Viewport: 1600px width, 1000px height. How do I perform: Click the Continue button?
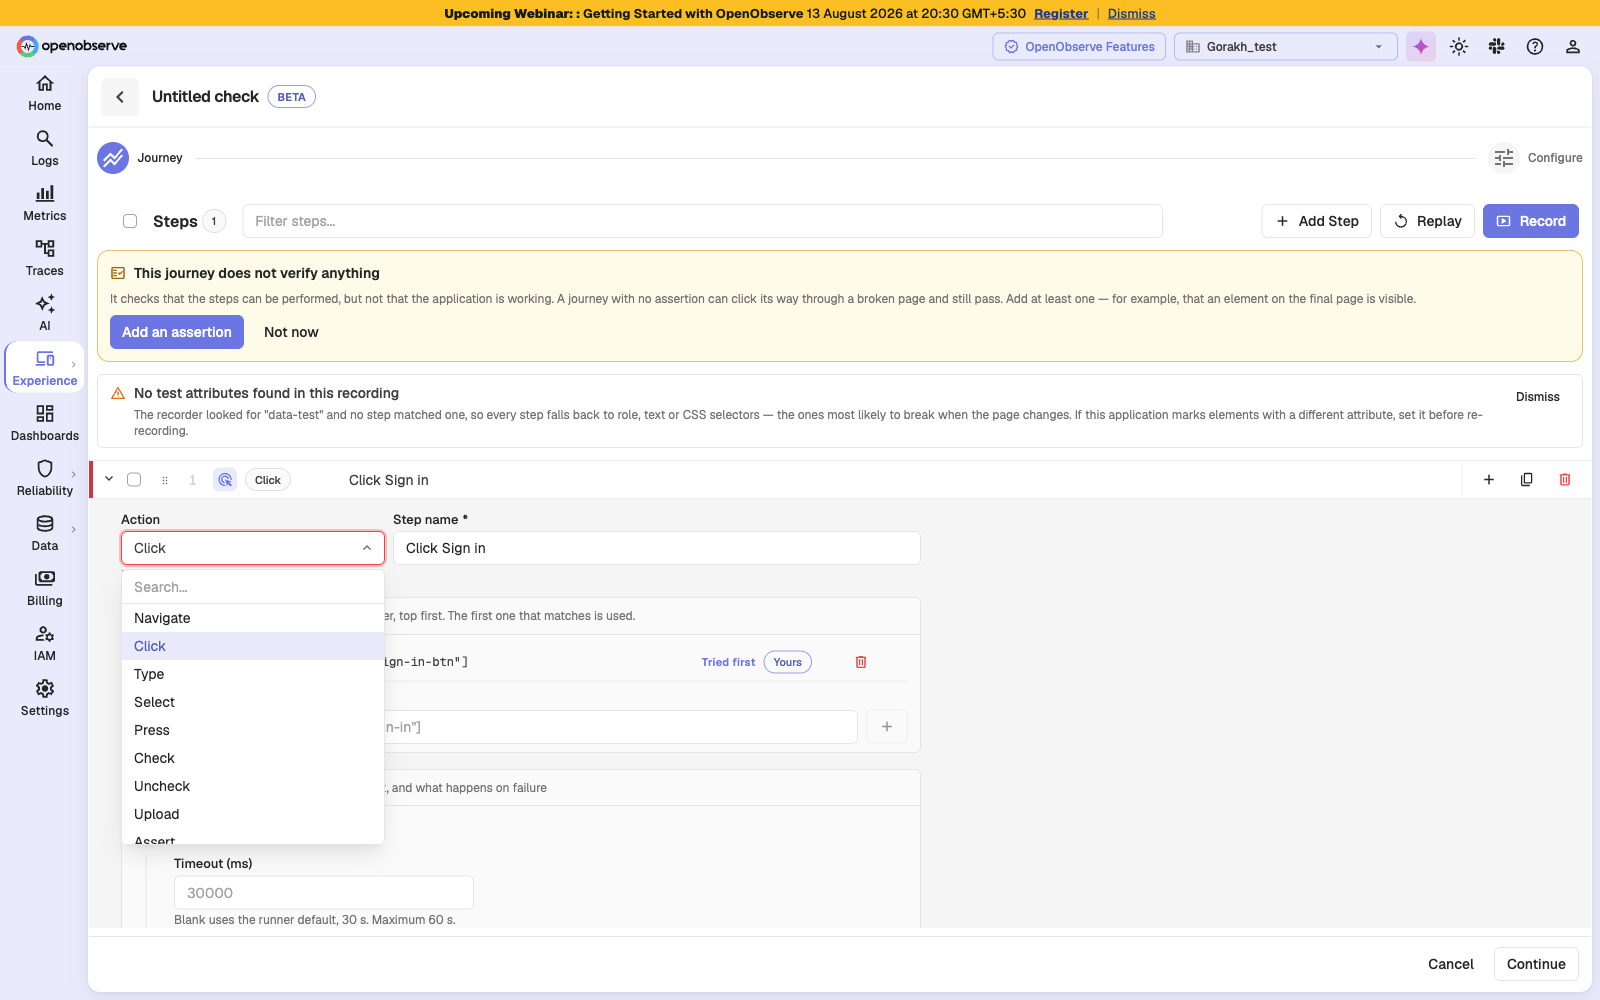coord(1536,964)
